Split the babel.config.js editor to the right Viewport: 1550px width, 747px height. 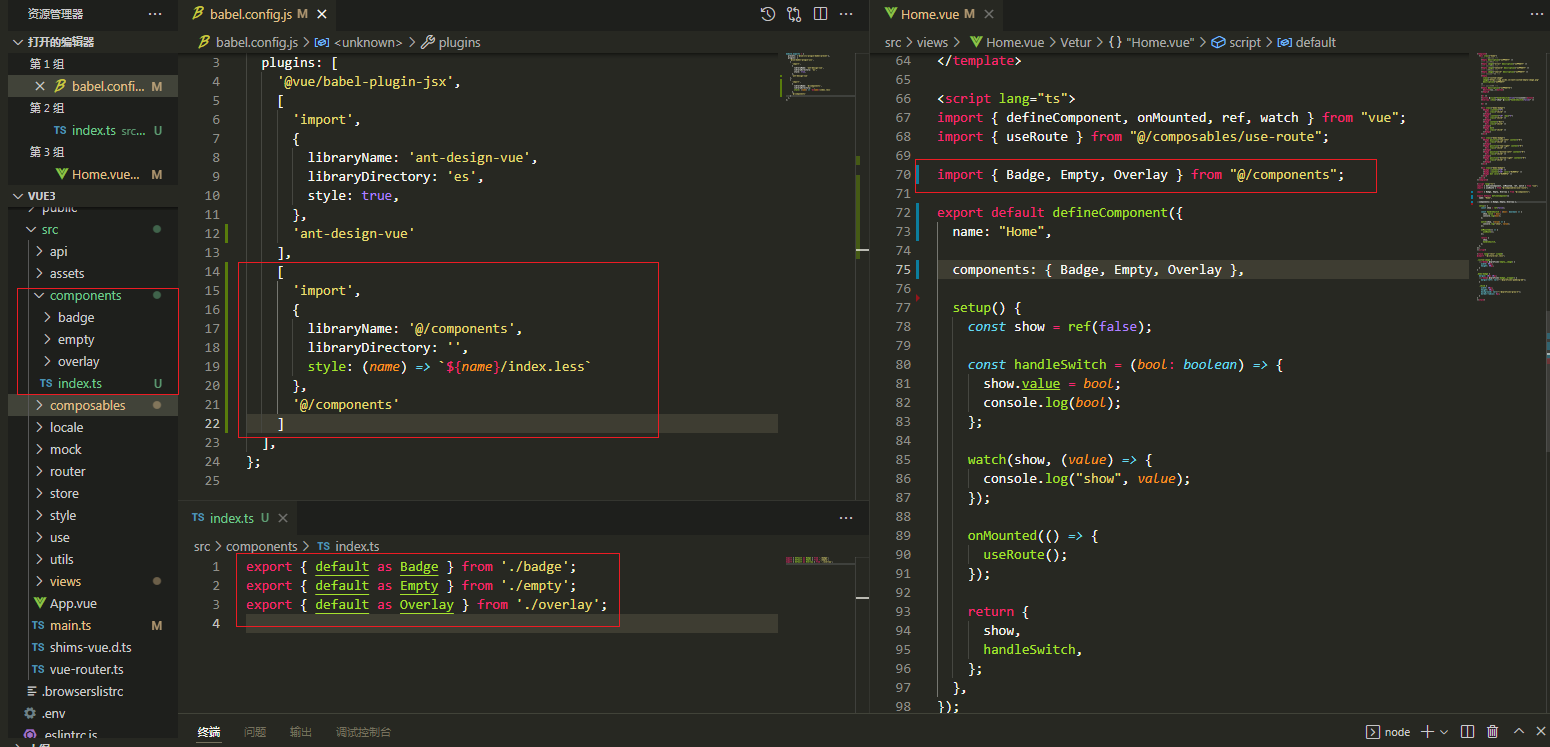820,14
